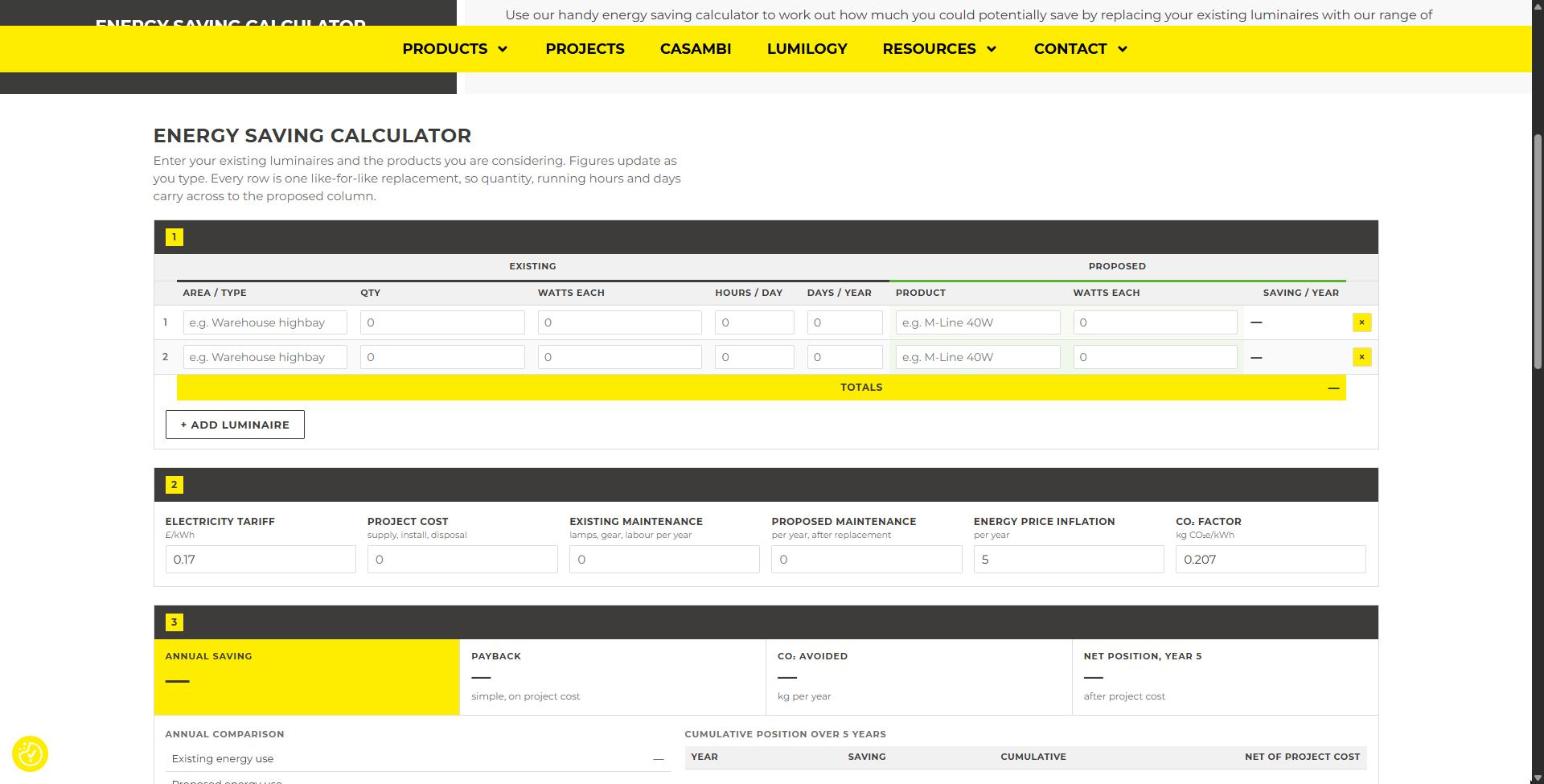Click the Energy Saving Calculator heading
This screenshot has width=1544, height=784.
312,135
